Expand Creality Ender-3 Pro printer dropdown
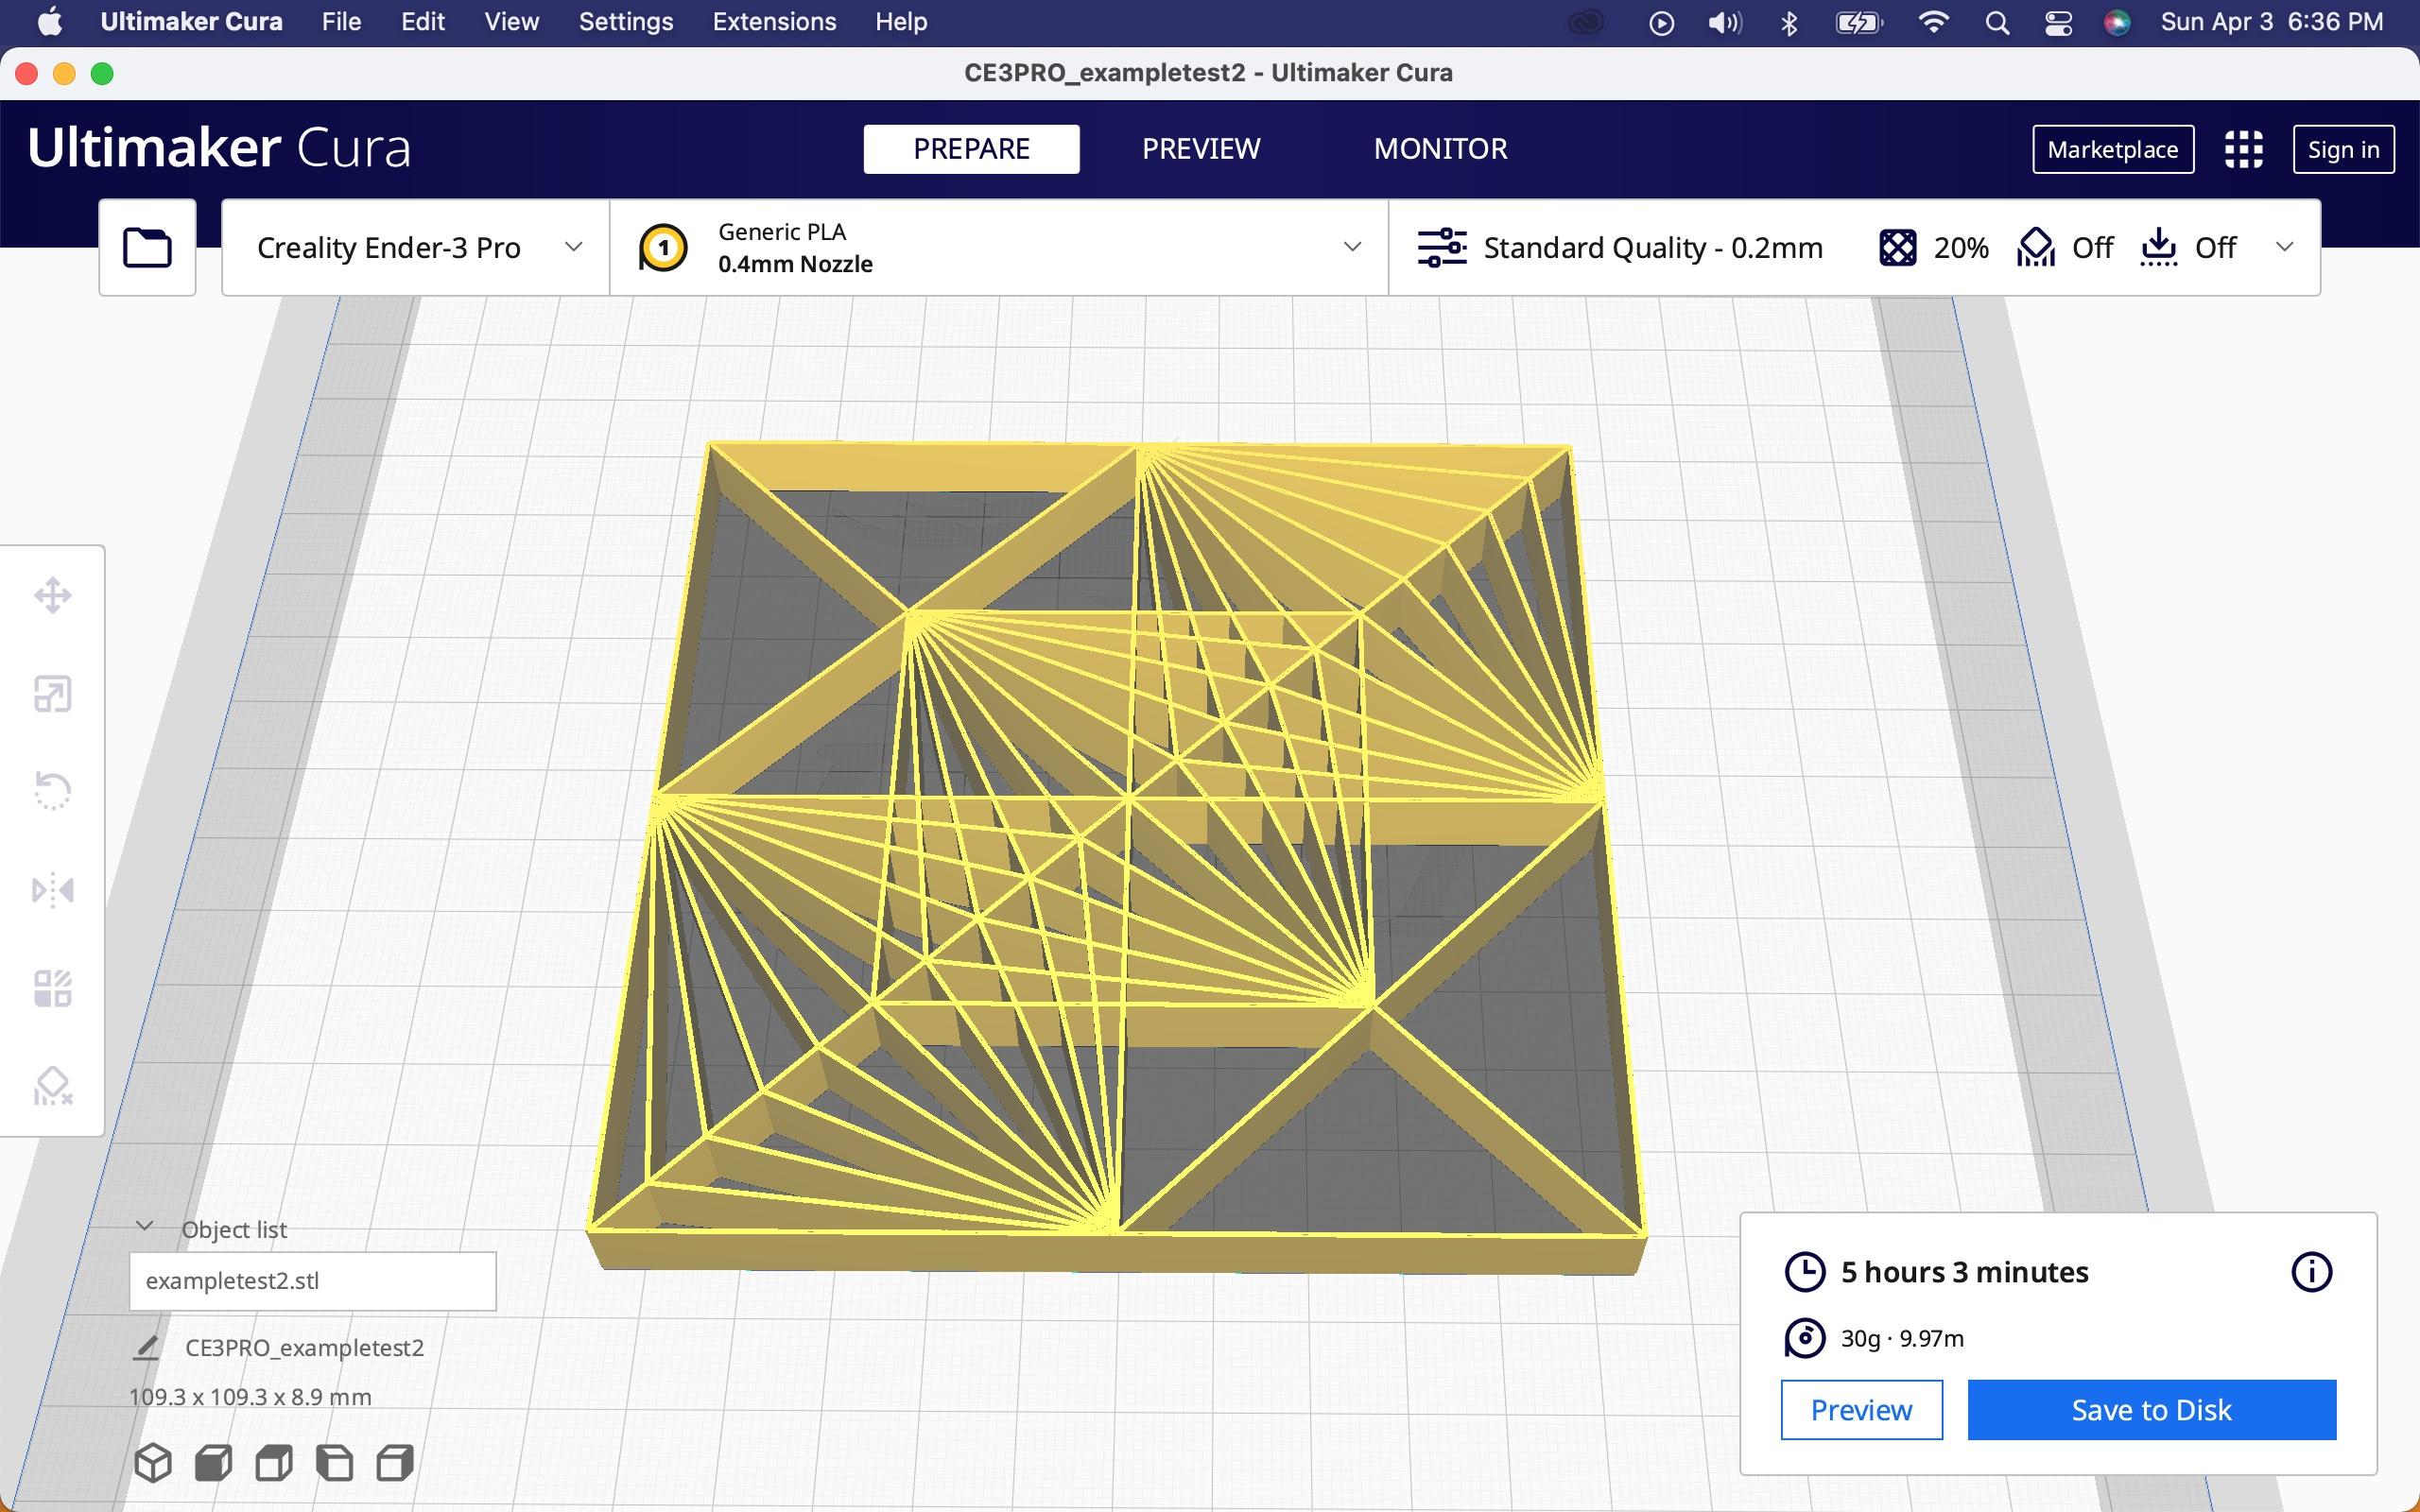Image resolution: width=2420 pixels, height=1512 pixels. [x=573, y=247]
